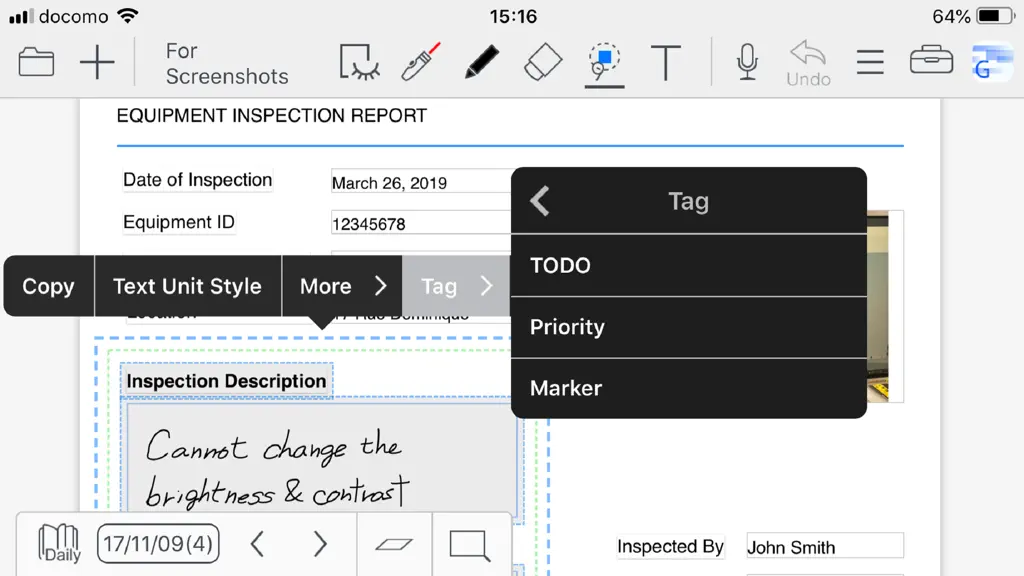1024x576 pixels.
Task: Select the viewing mode eye icon
Action: 359,62
